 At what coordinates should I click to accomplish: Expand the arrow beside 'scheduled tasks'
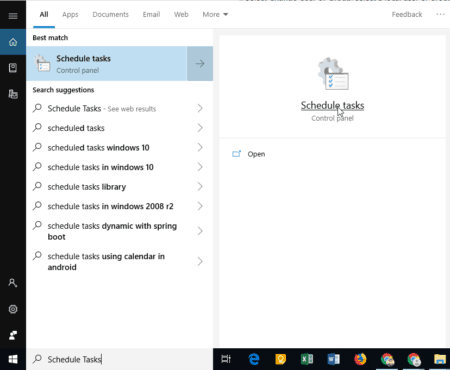click(x=200, y=128)
